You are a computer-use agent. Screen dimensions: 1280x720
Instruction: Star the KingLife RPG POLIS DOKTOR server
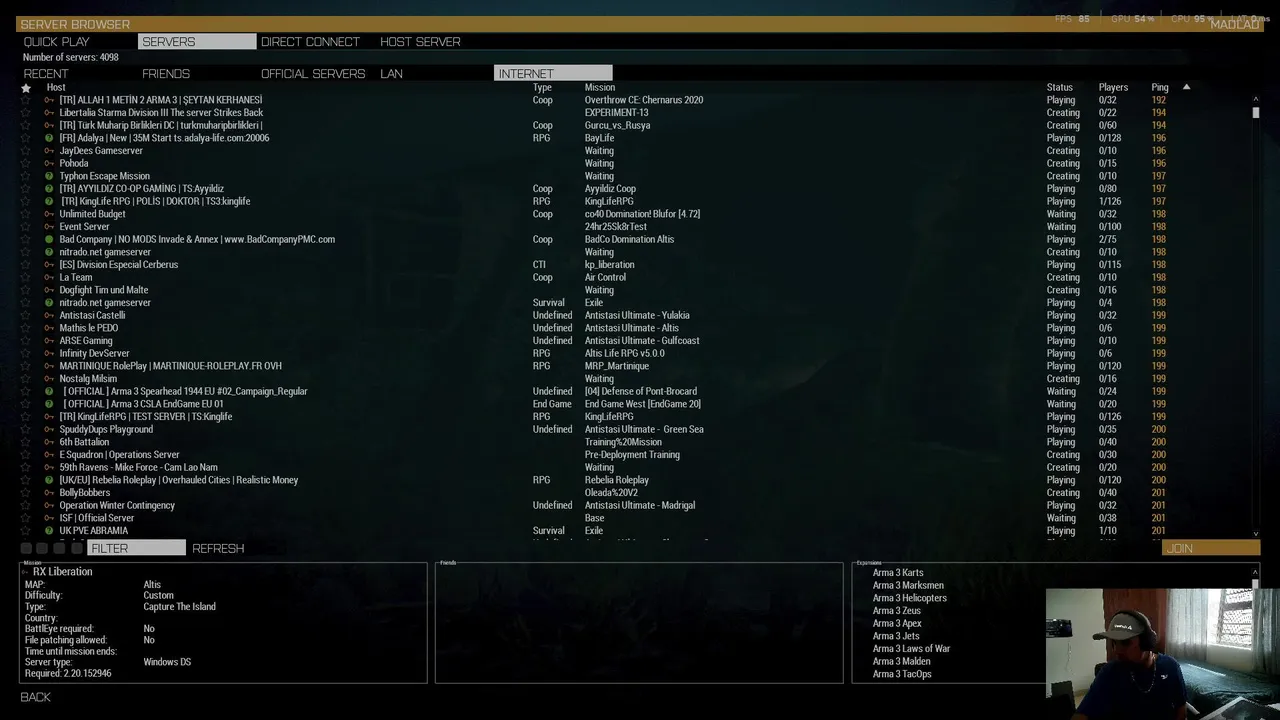pyautogui.click(x=26, y=202)
